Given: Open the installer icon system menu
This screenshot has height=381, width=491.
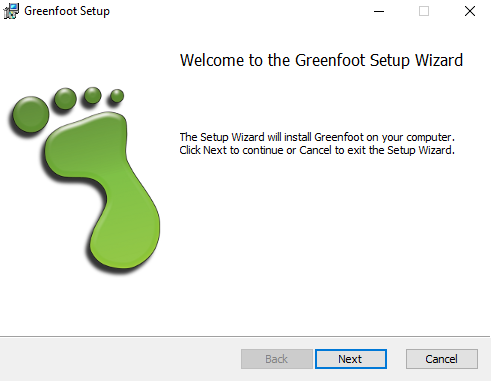Looking at the screenshot, I should coord(11,11).
